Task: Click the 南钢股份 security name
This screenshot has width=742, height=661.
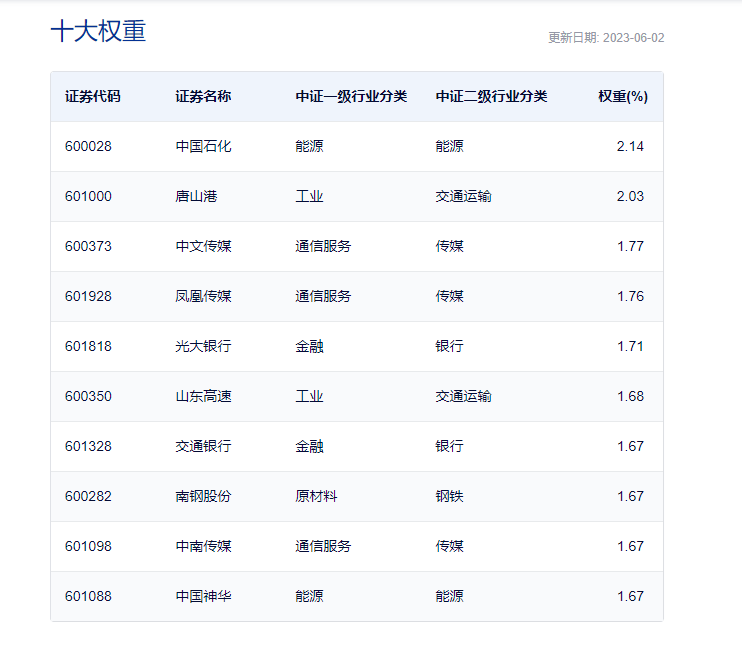Action: 203,496
